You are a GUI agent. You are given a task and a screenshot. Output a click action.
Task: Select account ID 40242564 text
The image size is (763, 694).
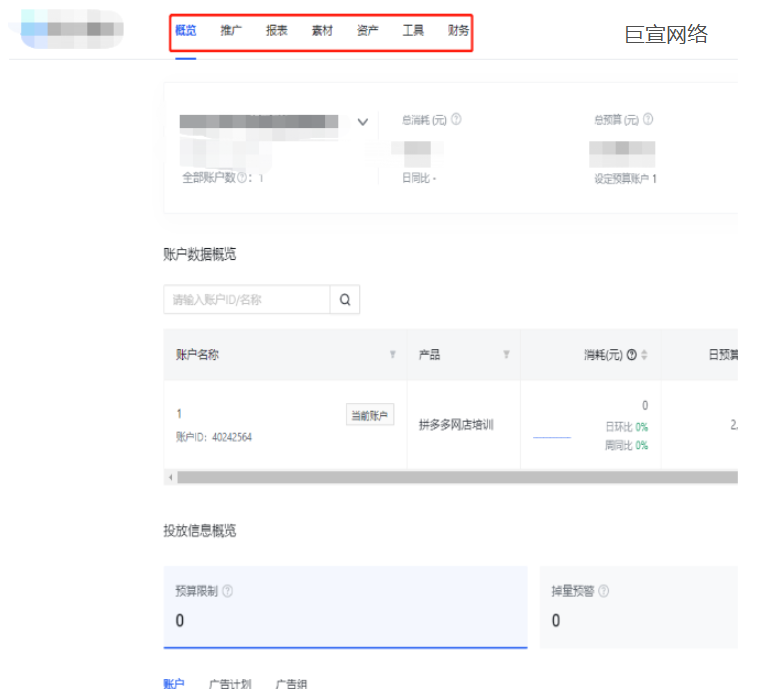(x=214, y=437)
